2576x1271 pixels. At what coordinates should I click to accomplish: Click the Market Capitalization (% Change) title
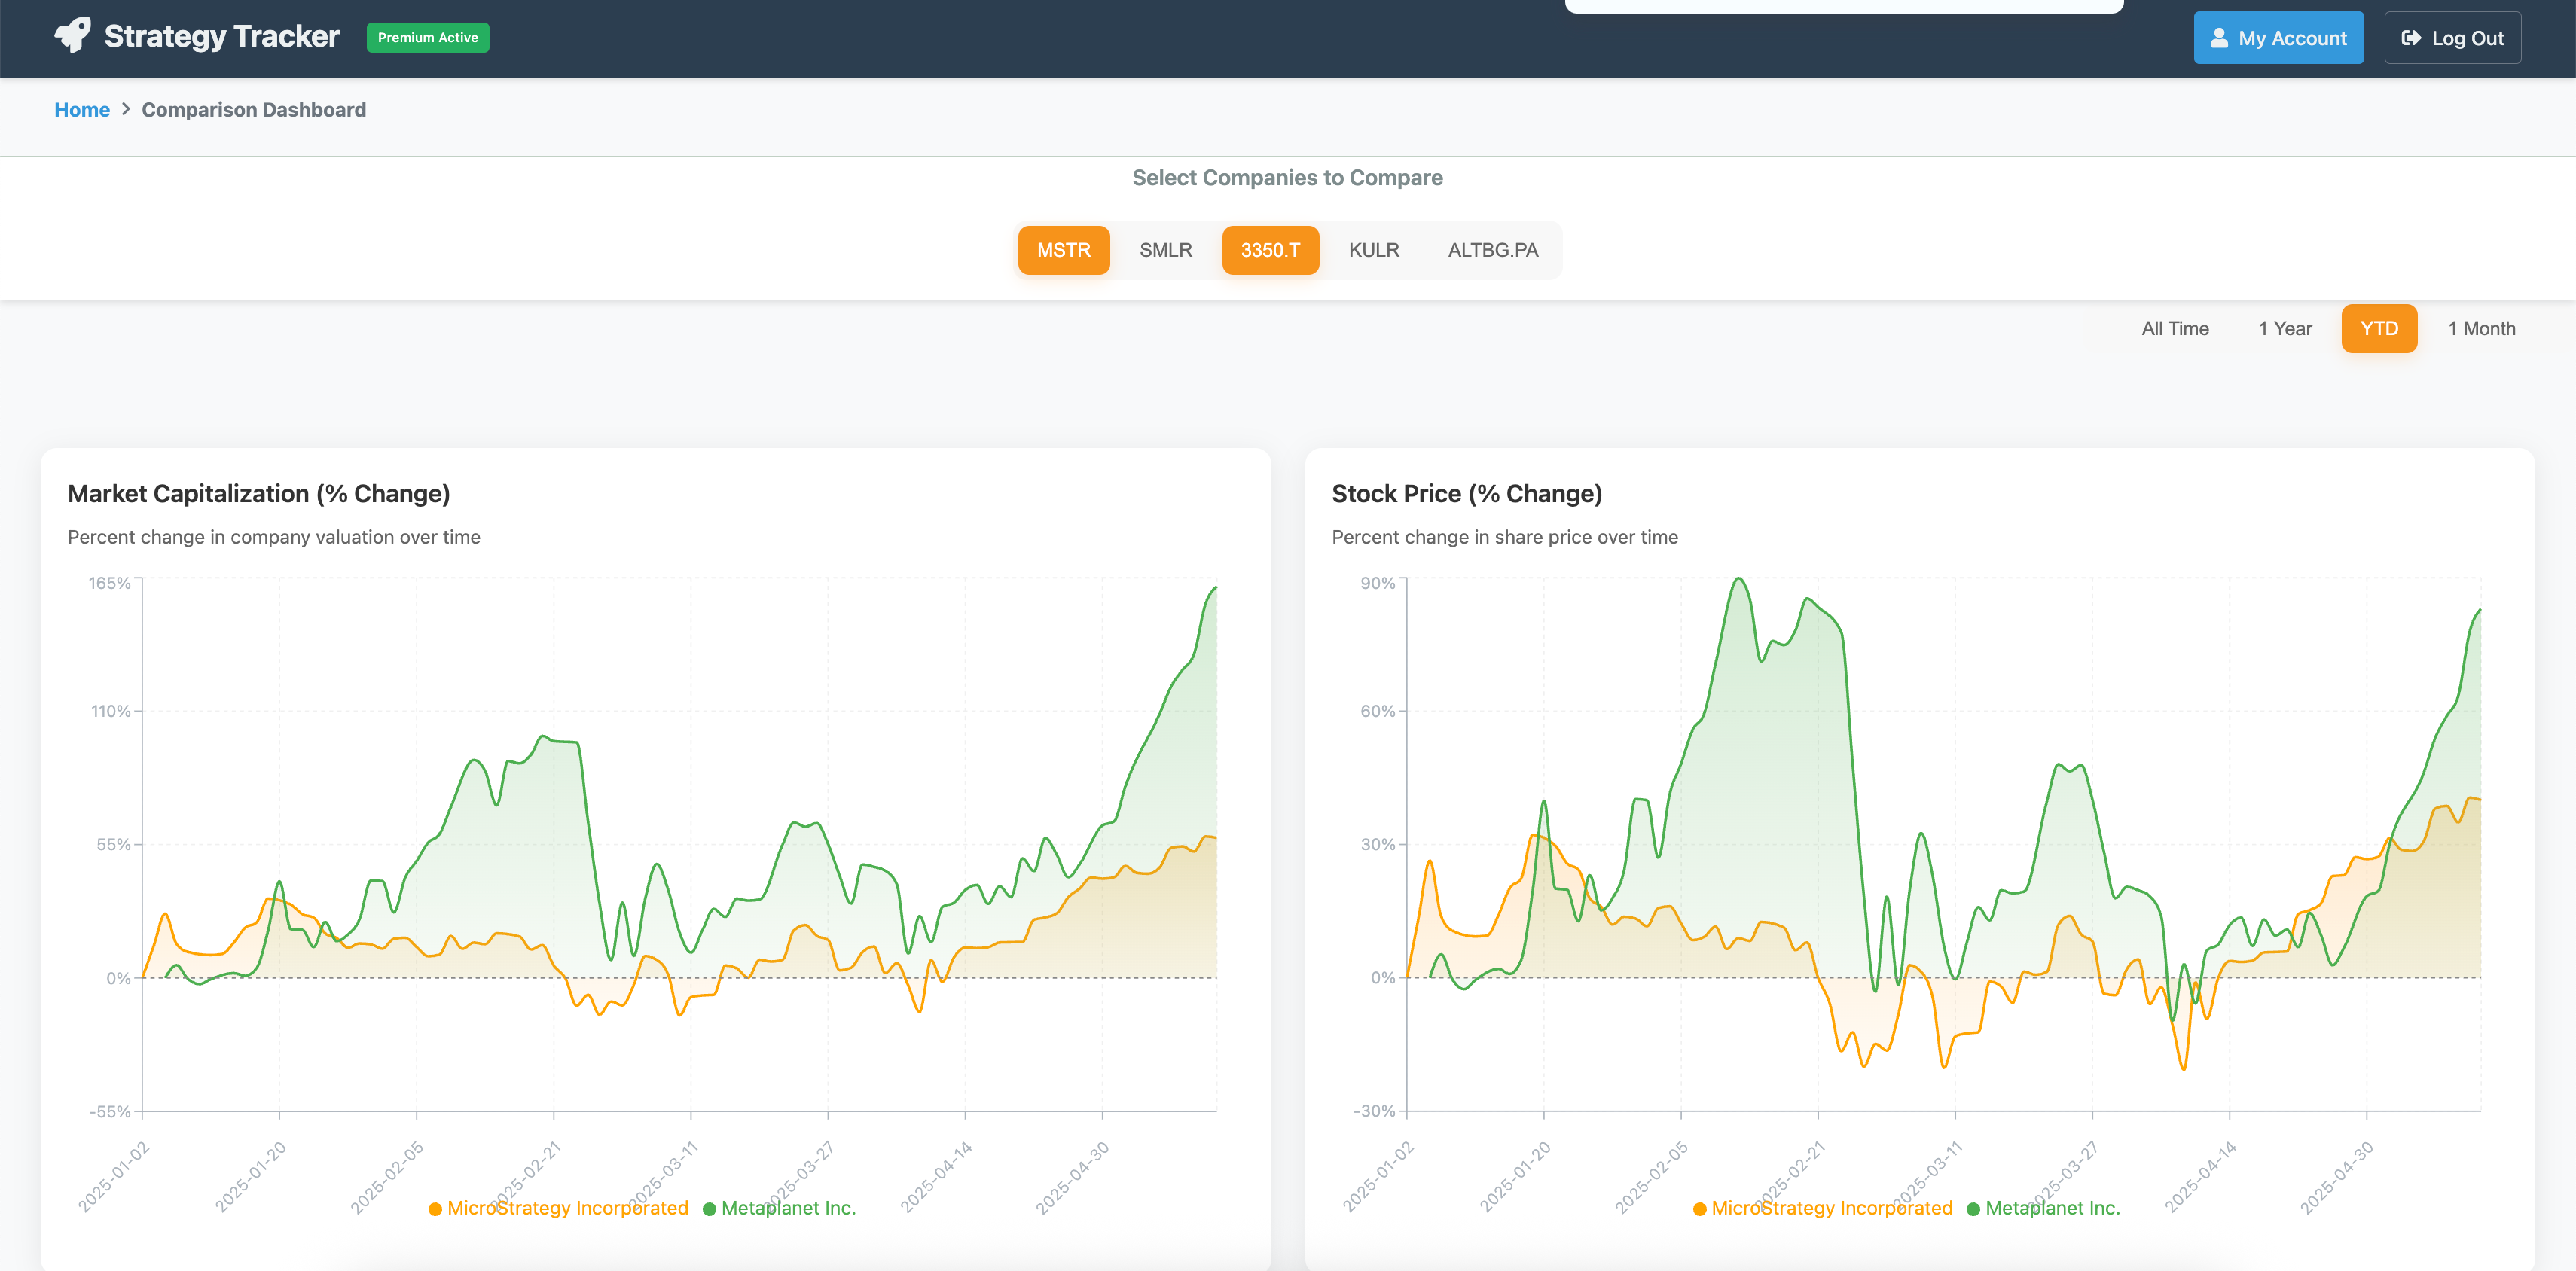259,493
